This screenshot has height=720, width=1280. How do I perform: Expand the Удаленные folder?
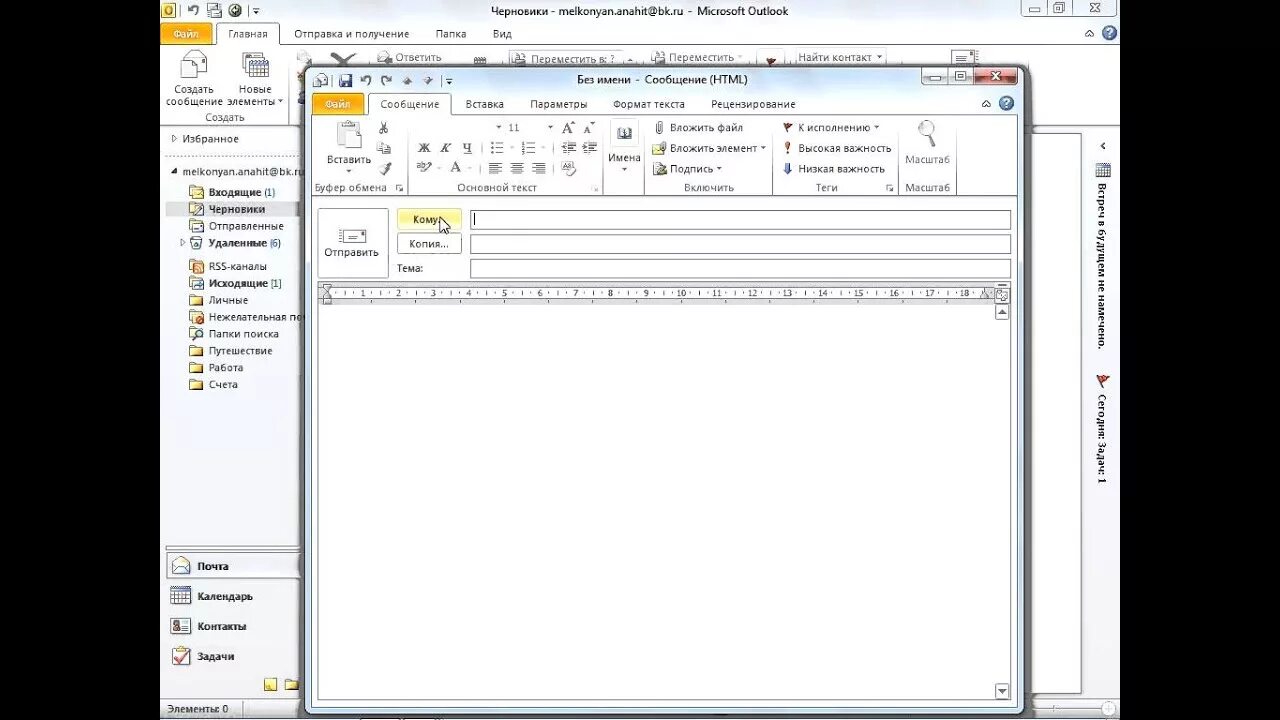pyautogui.click(x=183, y=243)
